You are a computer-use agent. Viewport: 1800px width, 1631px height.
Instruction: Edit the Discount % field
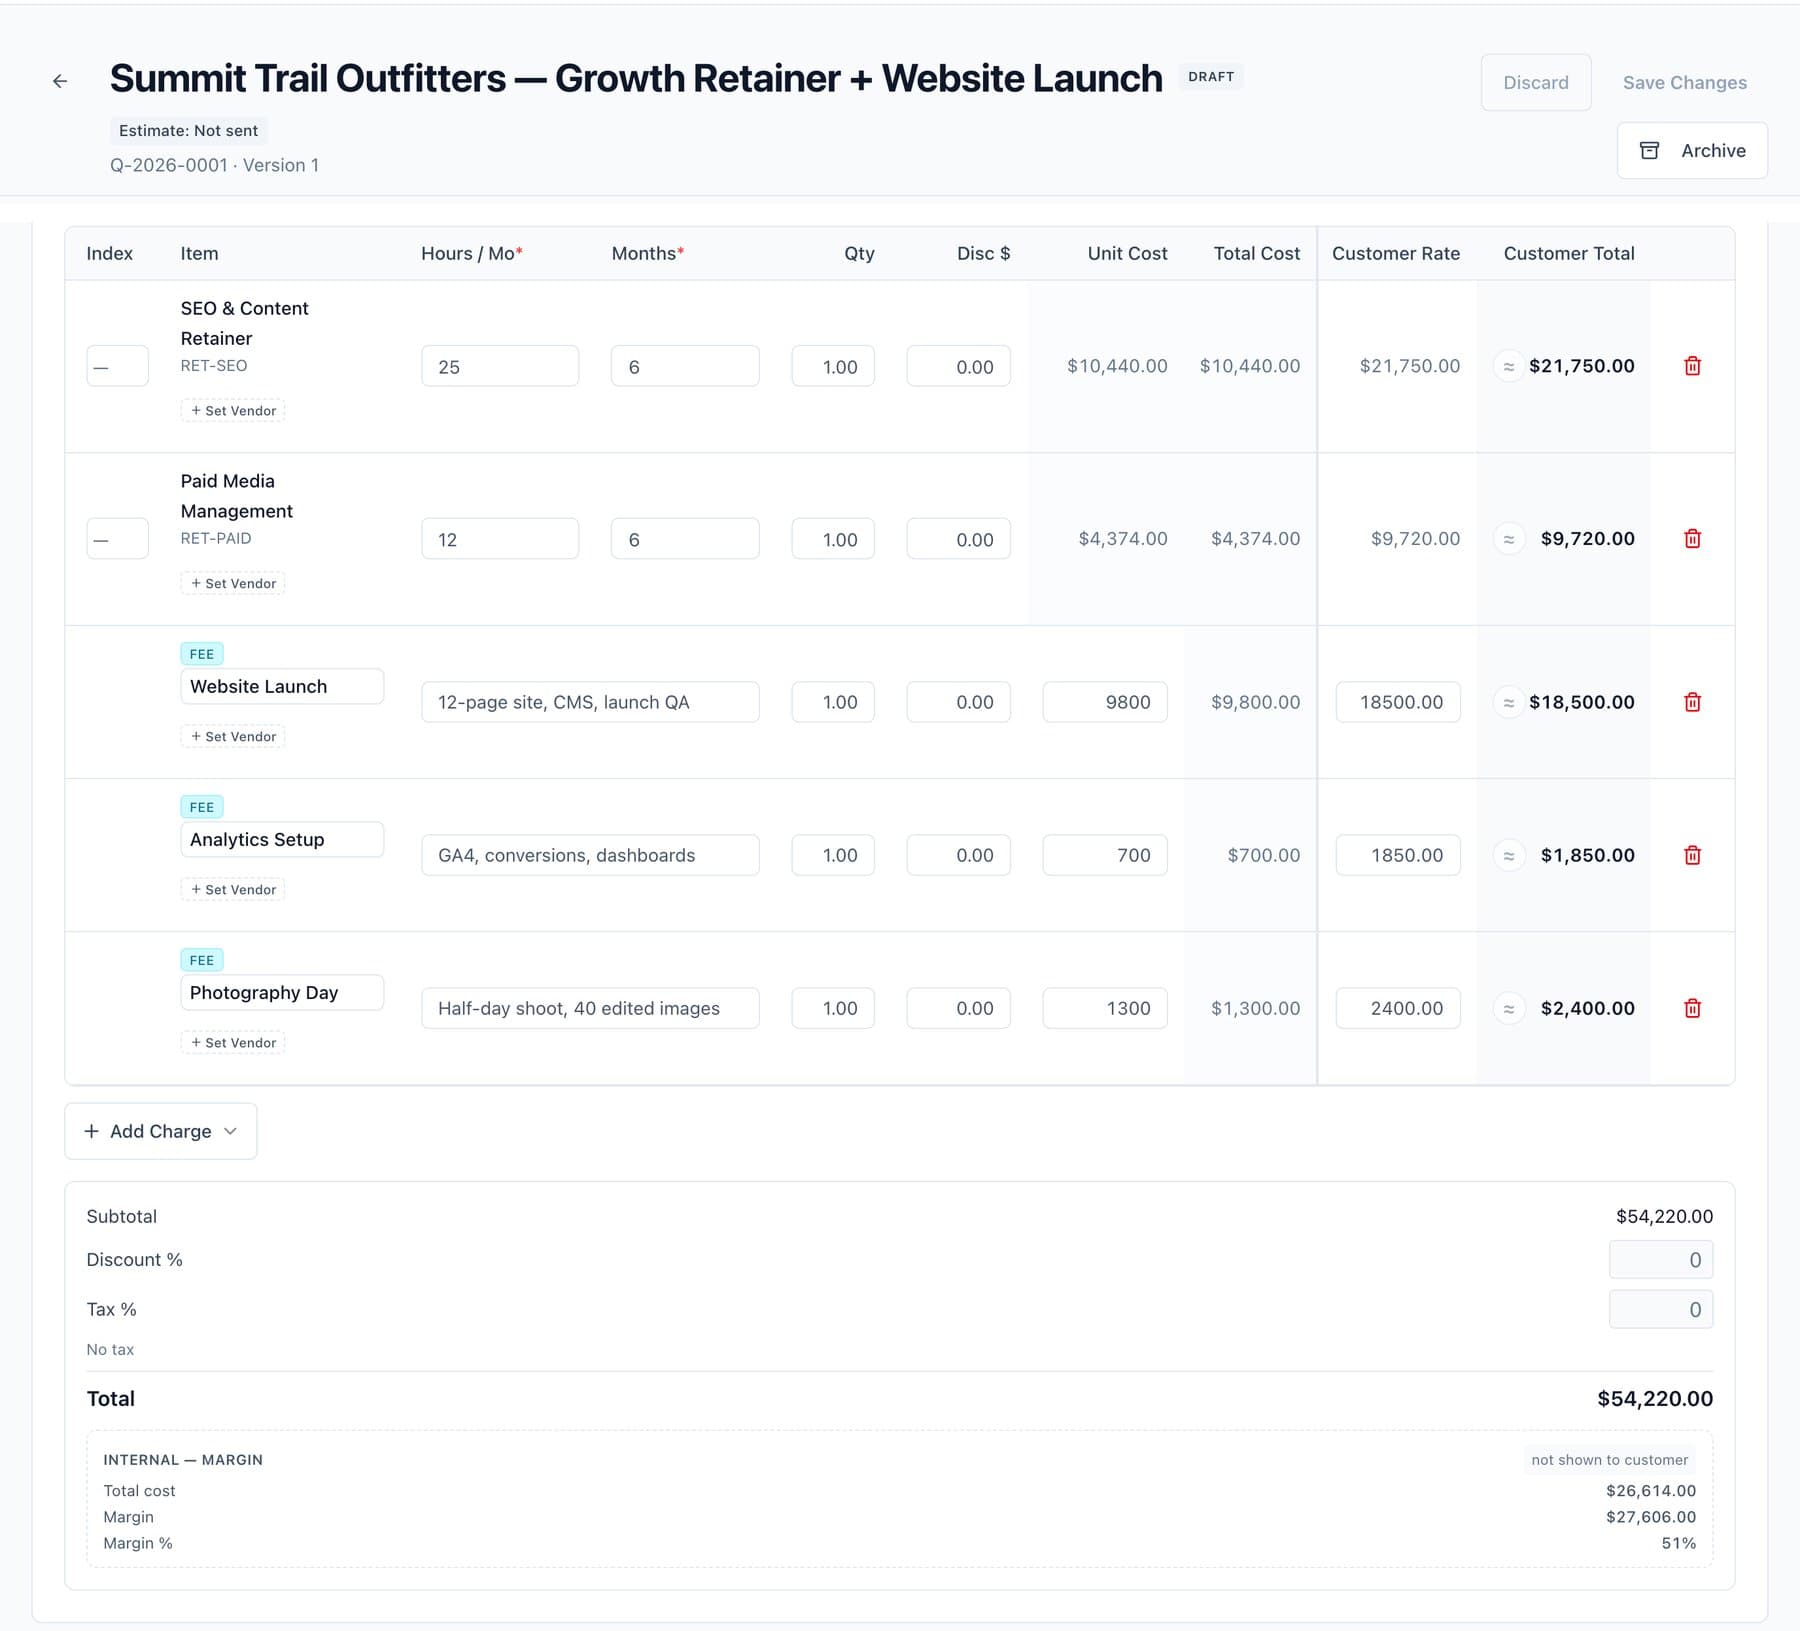pyautogui.click(x=1661, y=1260)
